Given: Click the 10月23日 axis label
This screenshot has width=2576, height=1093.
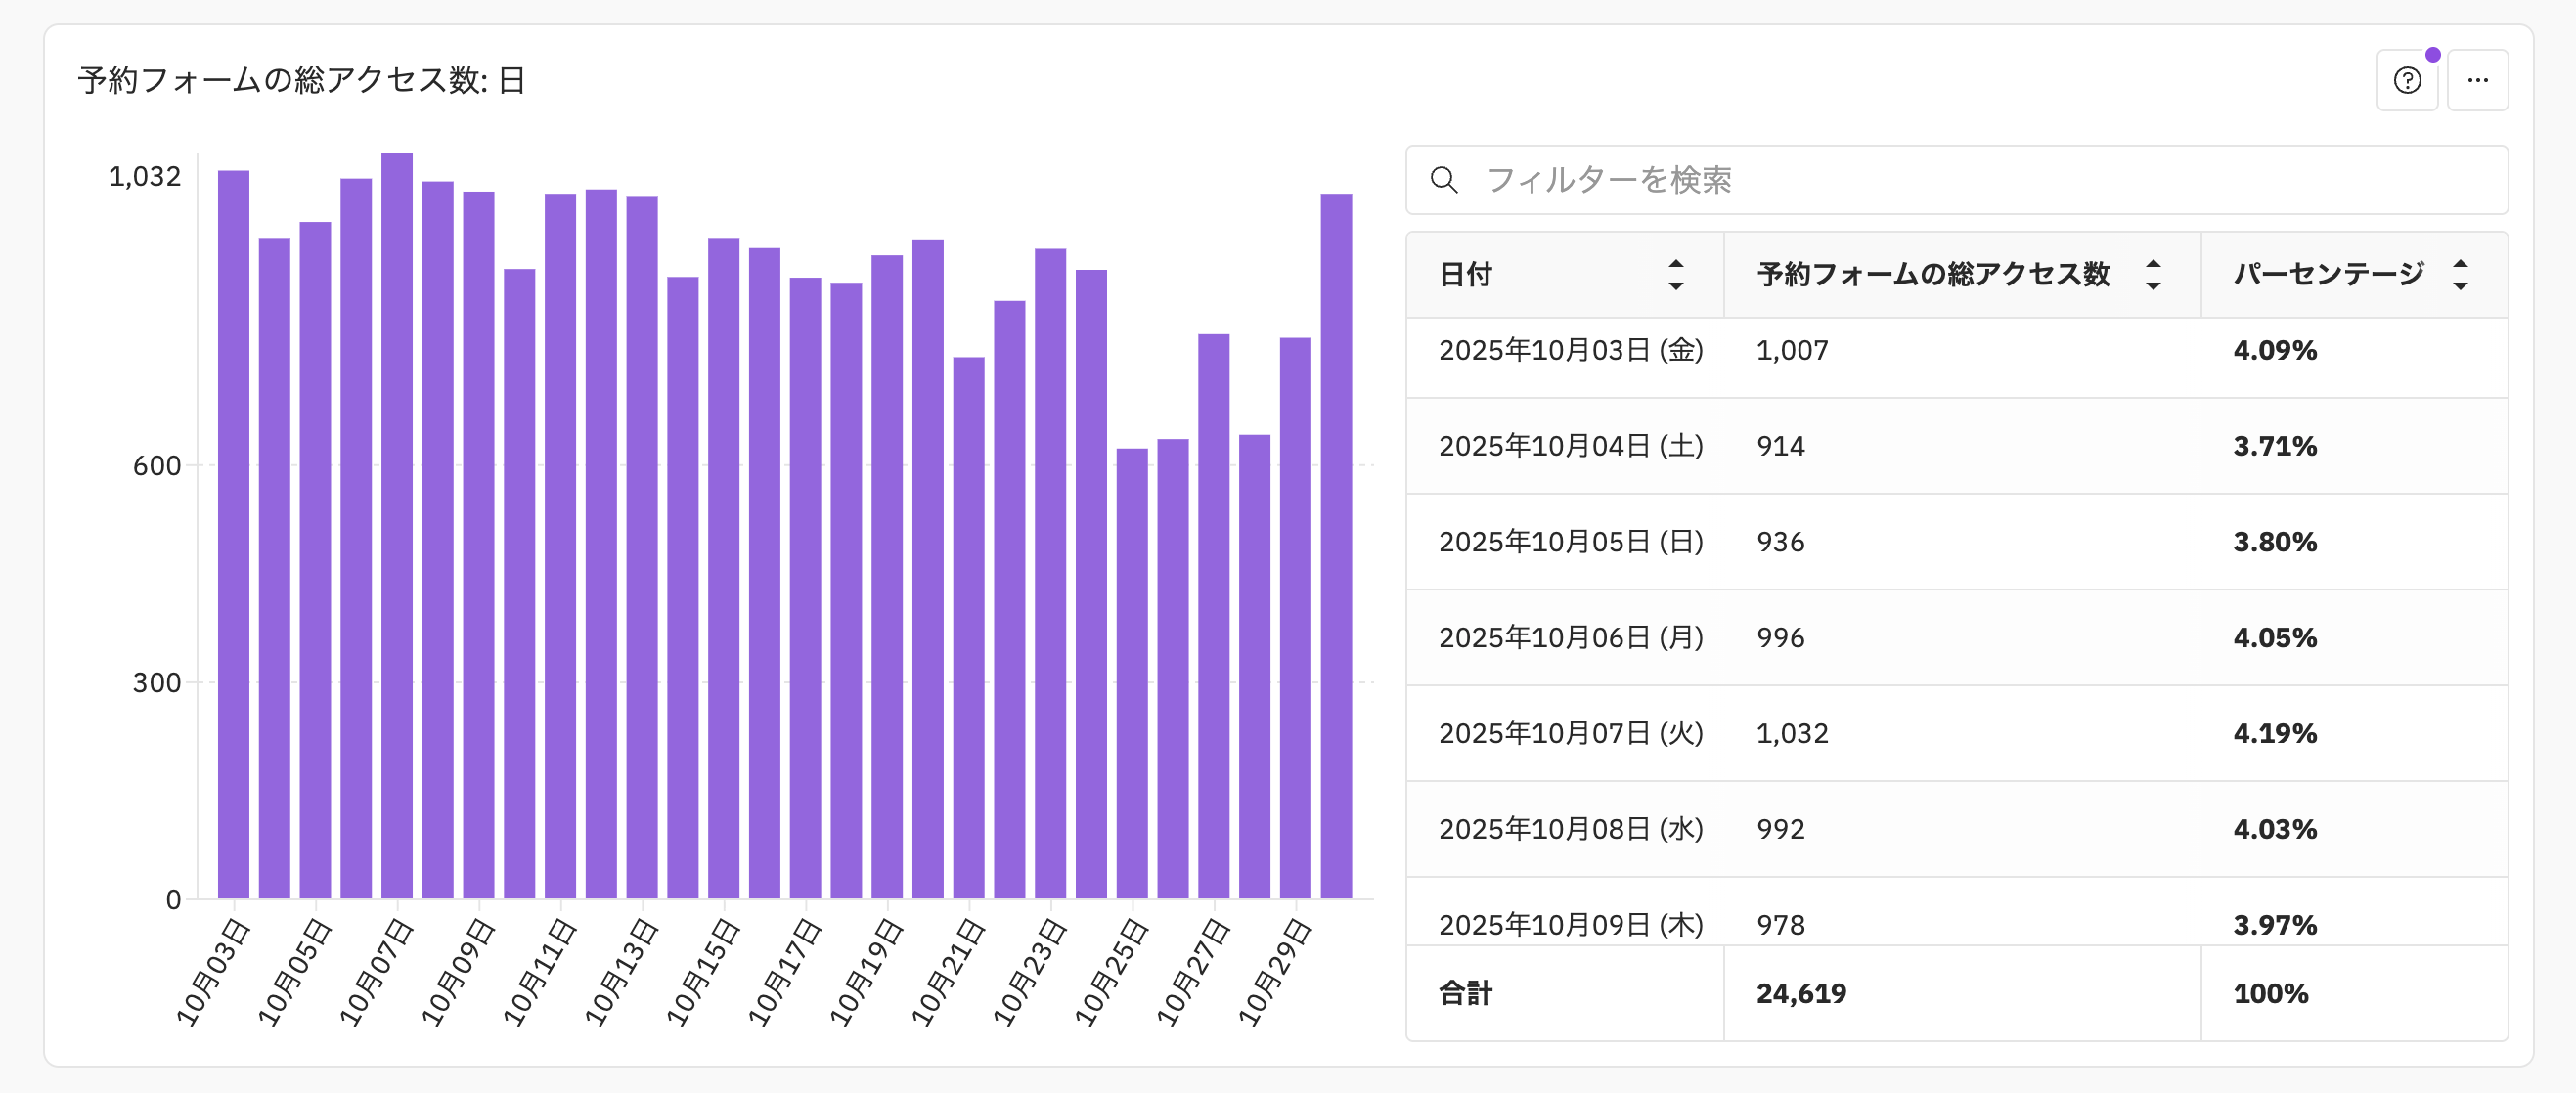Looking at the screenshot, I should click(1030, 973).
